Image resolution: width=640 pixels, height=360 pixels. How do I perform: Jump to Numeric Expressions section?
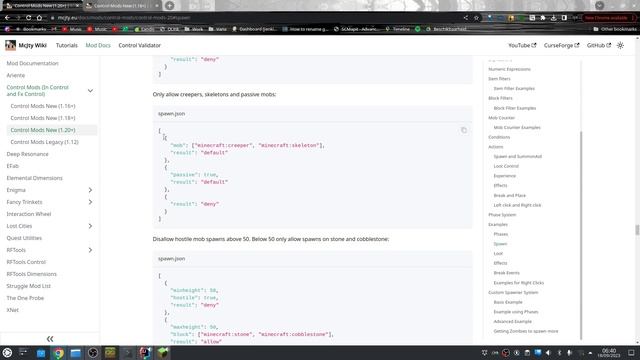(x=509, y=69)
